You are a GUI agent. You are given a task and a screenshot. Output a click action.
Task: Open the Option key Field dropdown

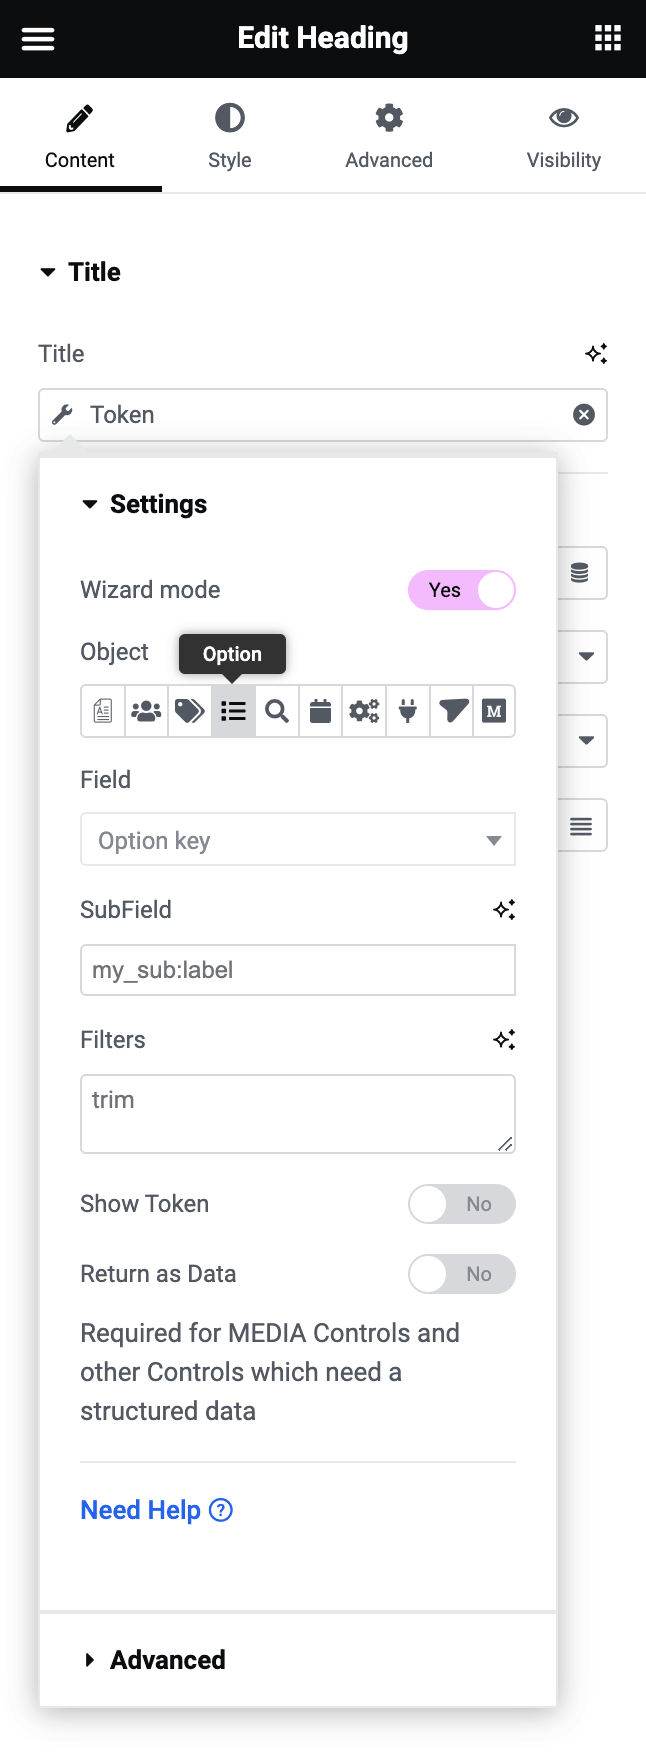coord(298,840)
